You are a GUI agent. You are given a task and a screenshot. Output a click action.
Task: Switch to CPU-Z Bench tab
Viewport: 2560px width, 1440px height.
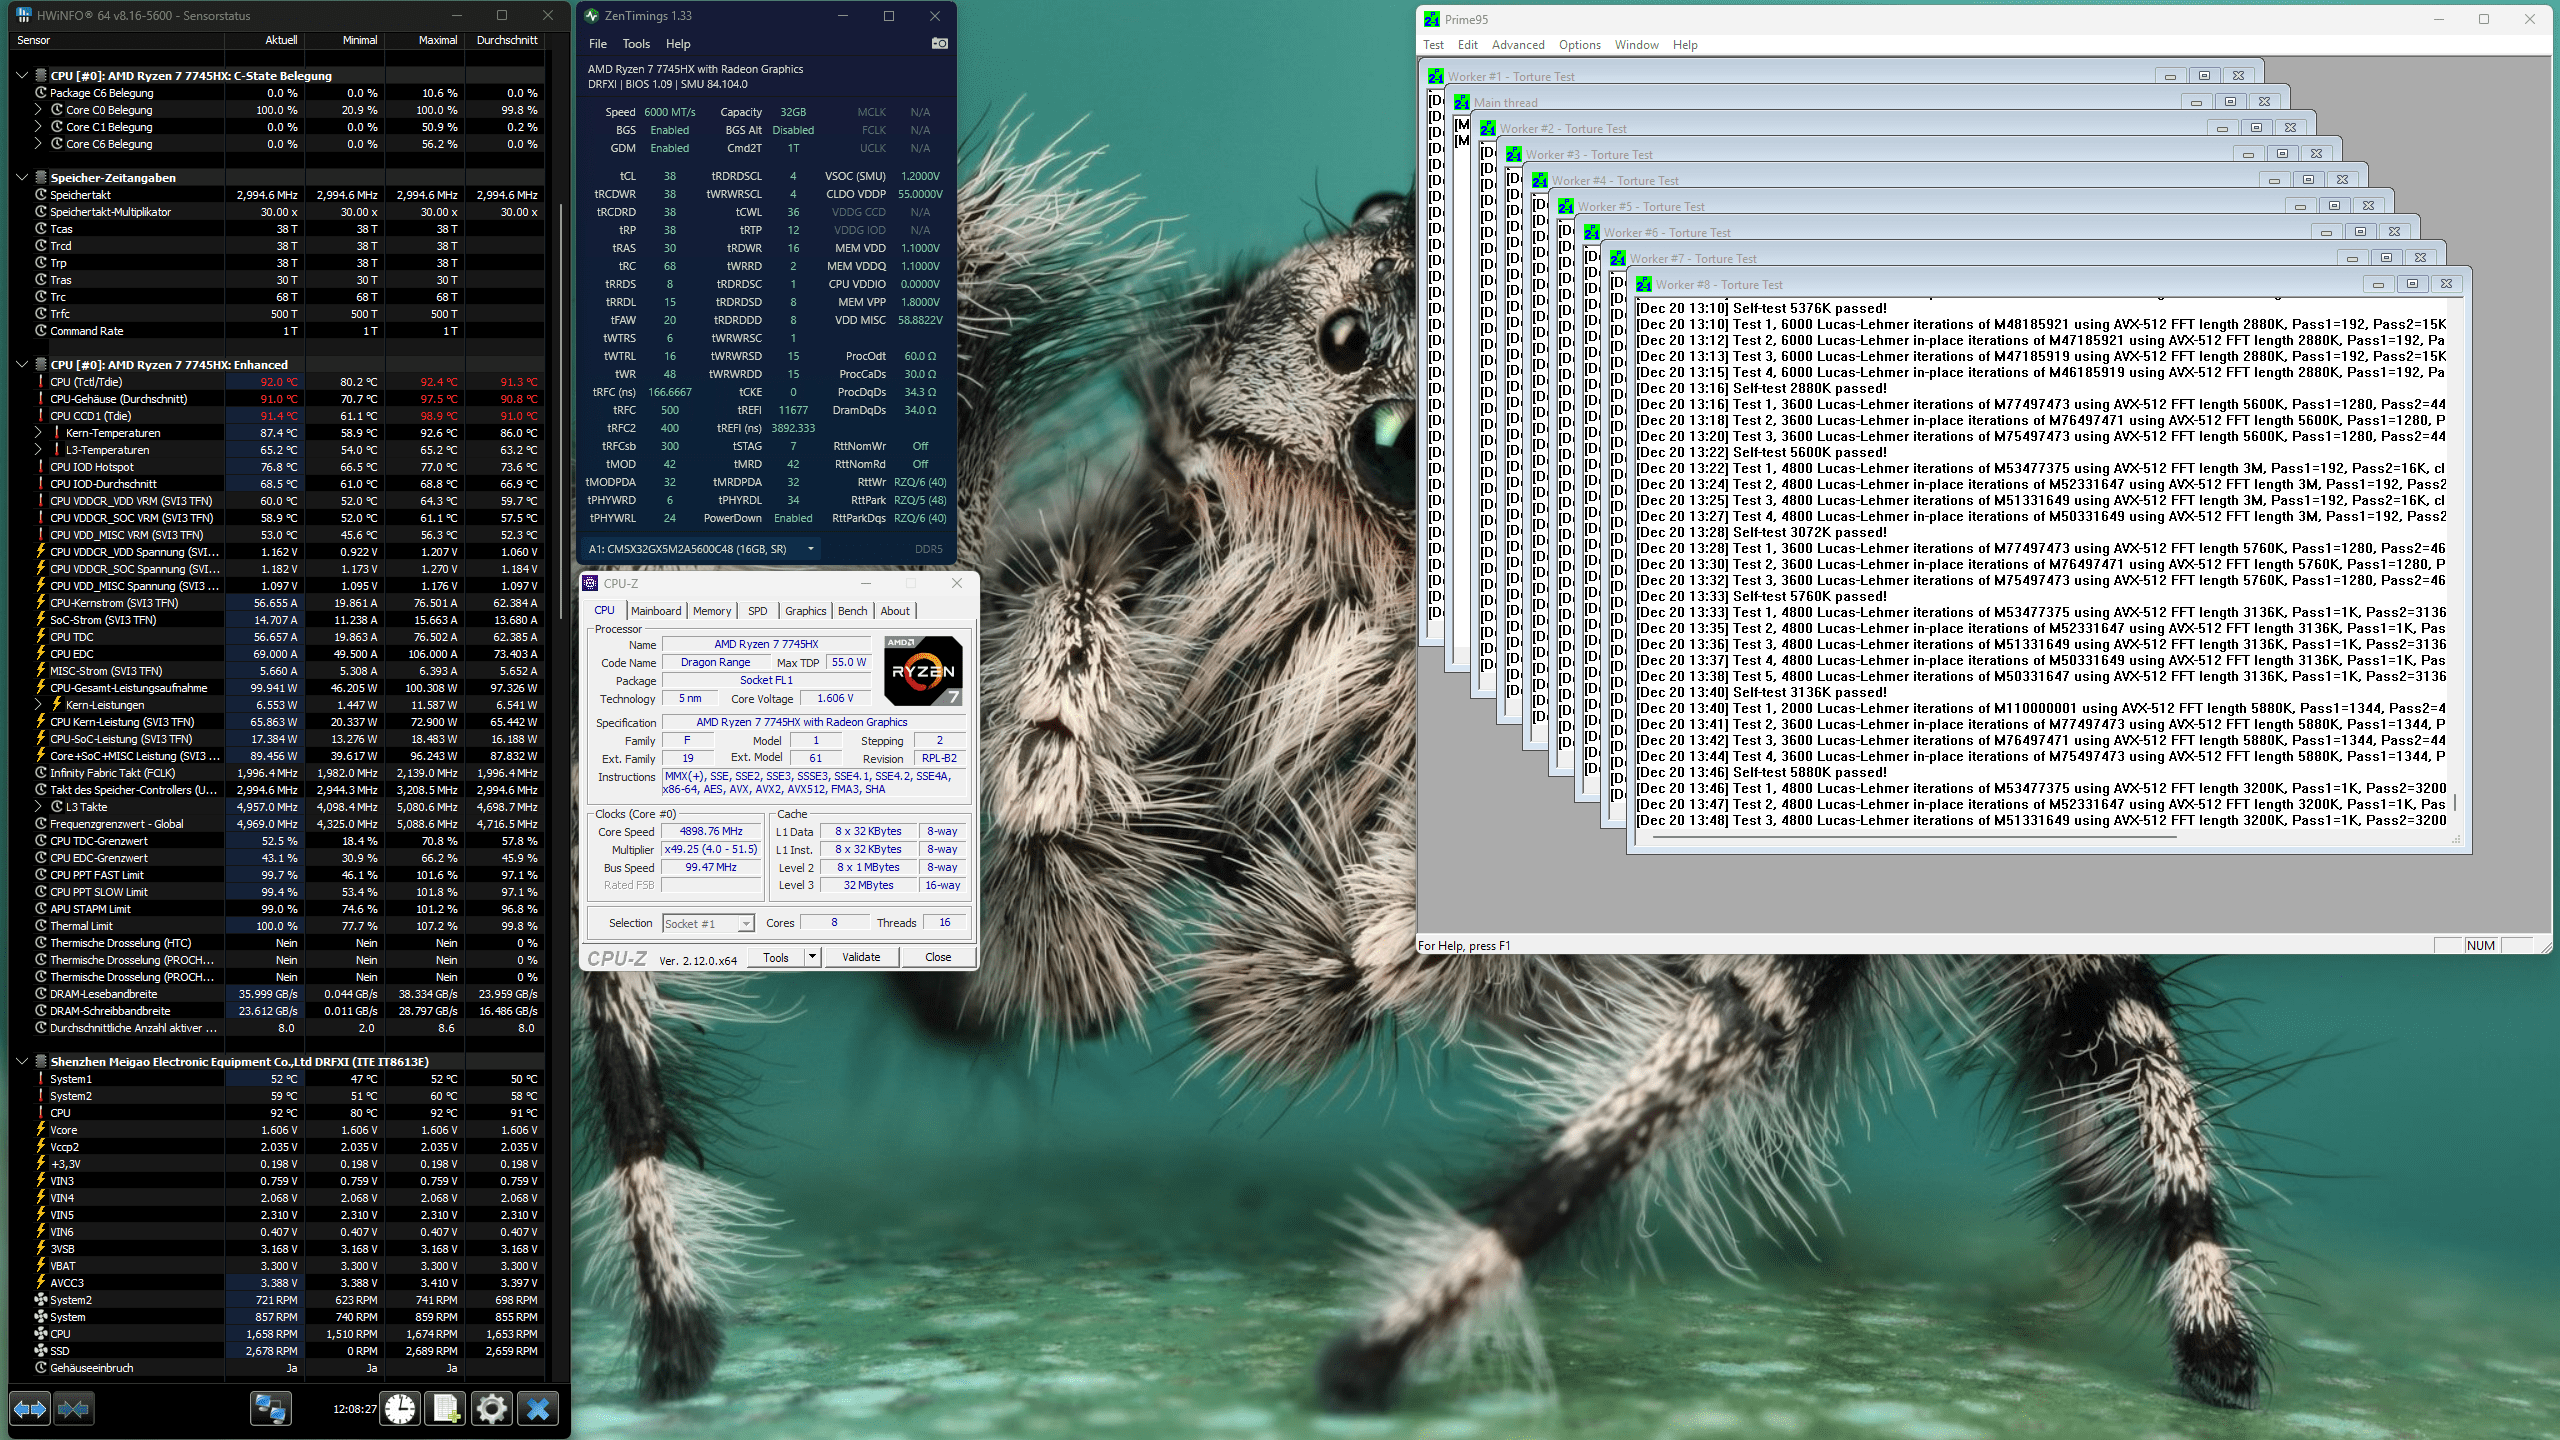[x=853, y=611]
